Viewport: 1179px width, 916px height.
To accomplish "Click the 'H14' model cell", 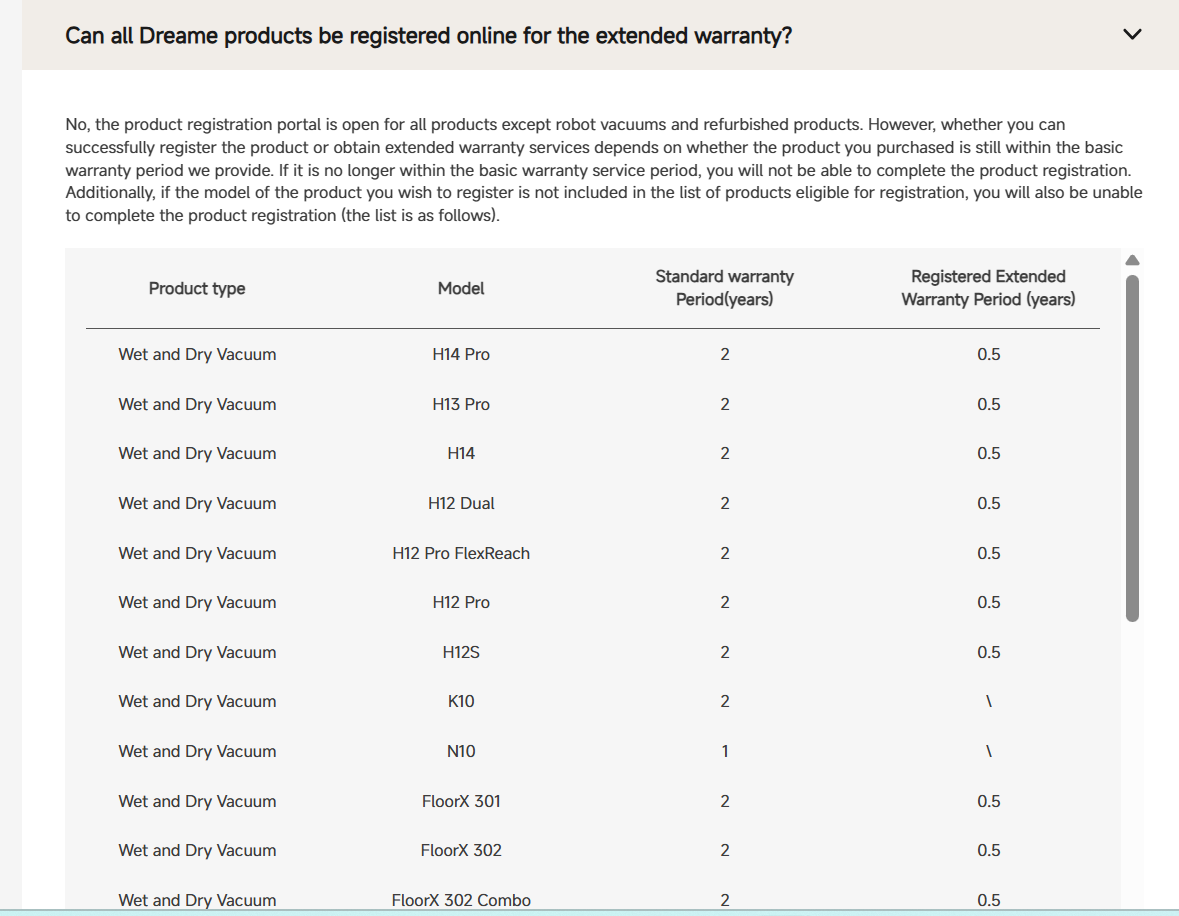I will click(x=461, y=453).
